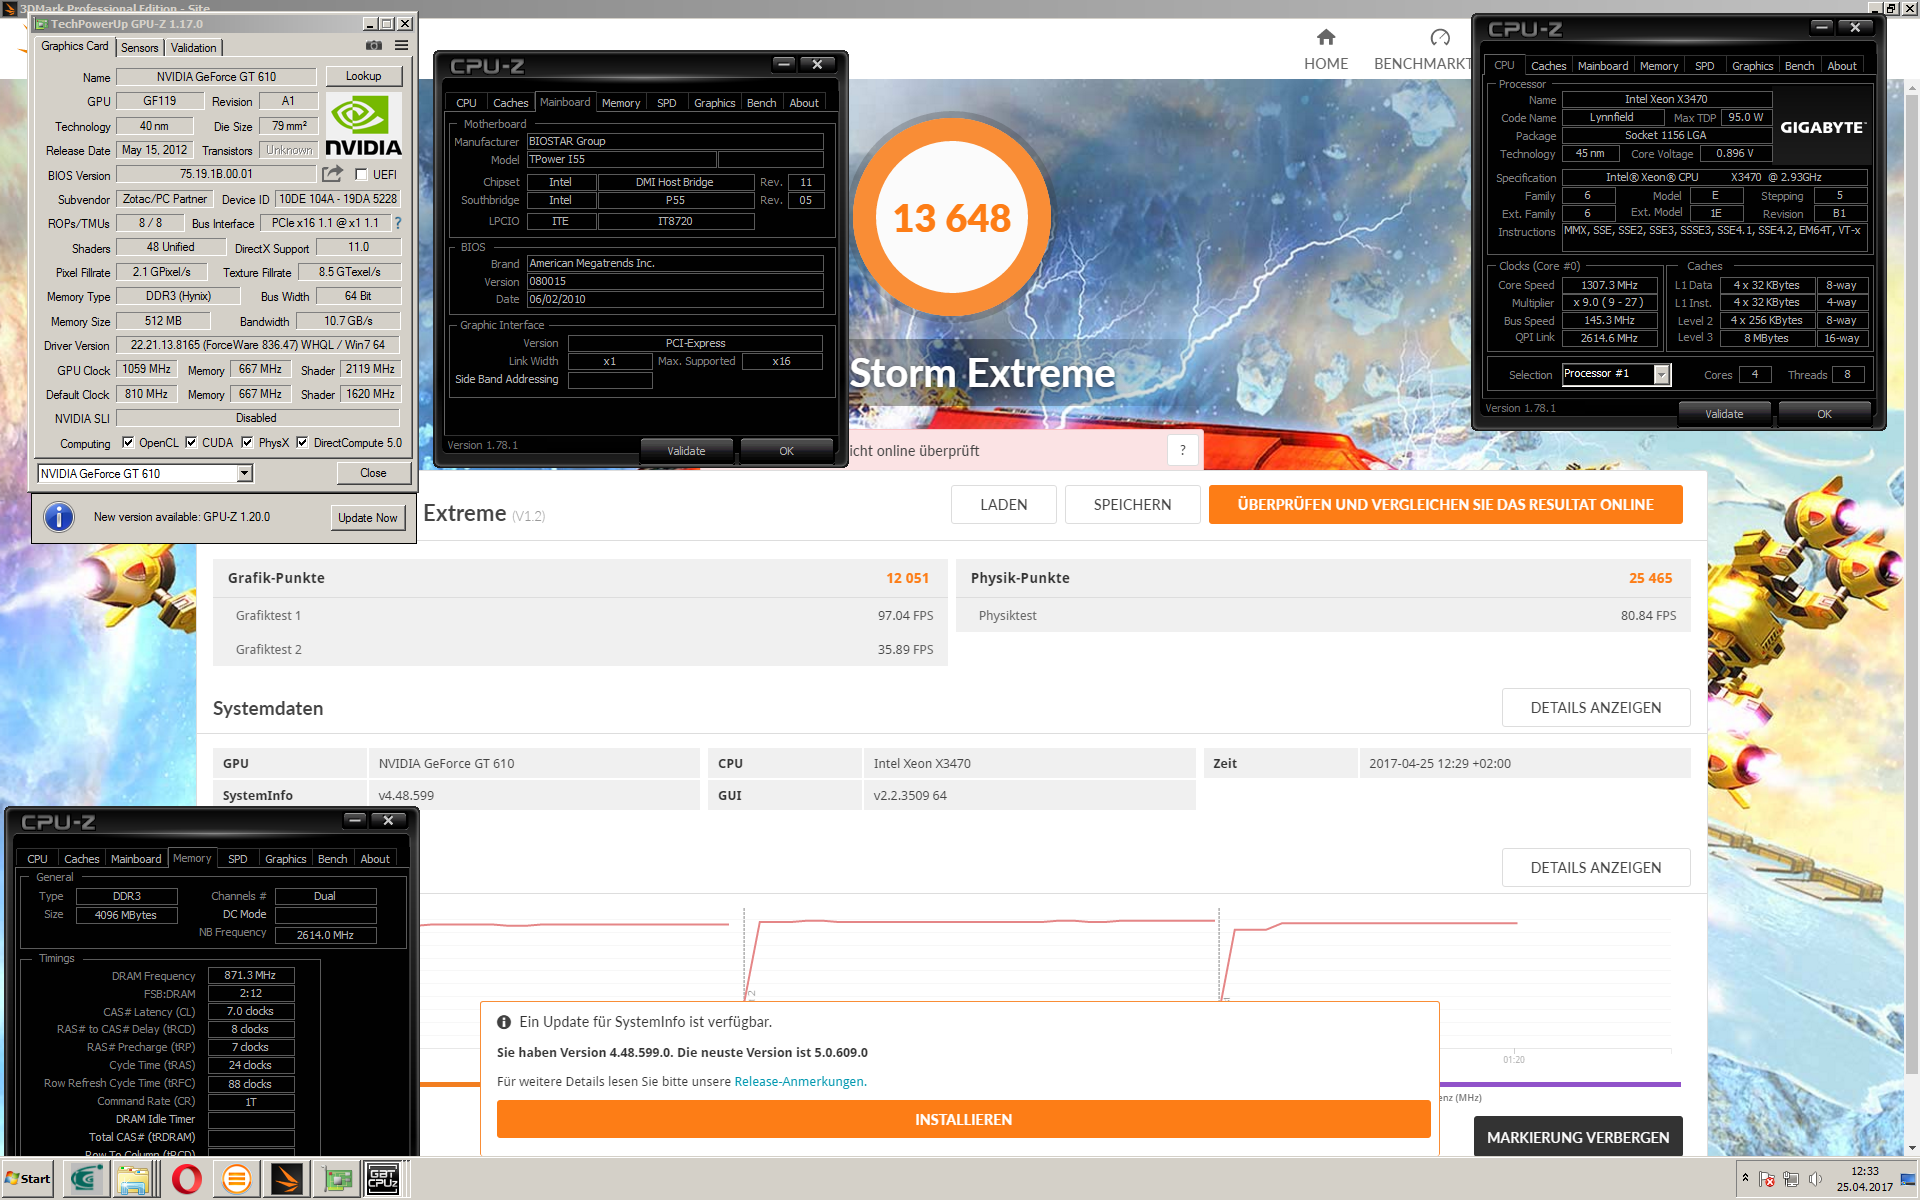Image resolution: width=1920 pixels, height=1200 pixels.
Task: Show hidden tray icons chevron
Action: tap(1745, 1178)
